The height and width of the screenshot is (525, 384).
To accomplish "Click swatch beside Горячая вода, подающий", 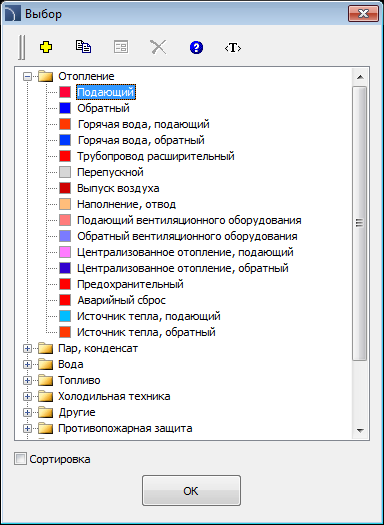I will tap(65, 124).
